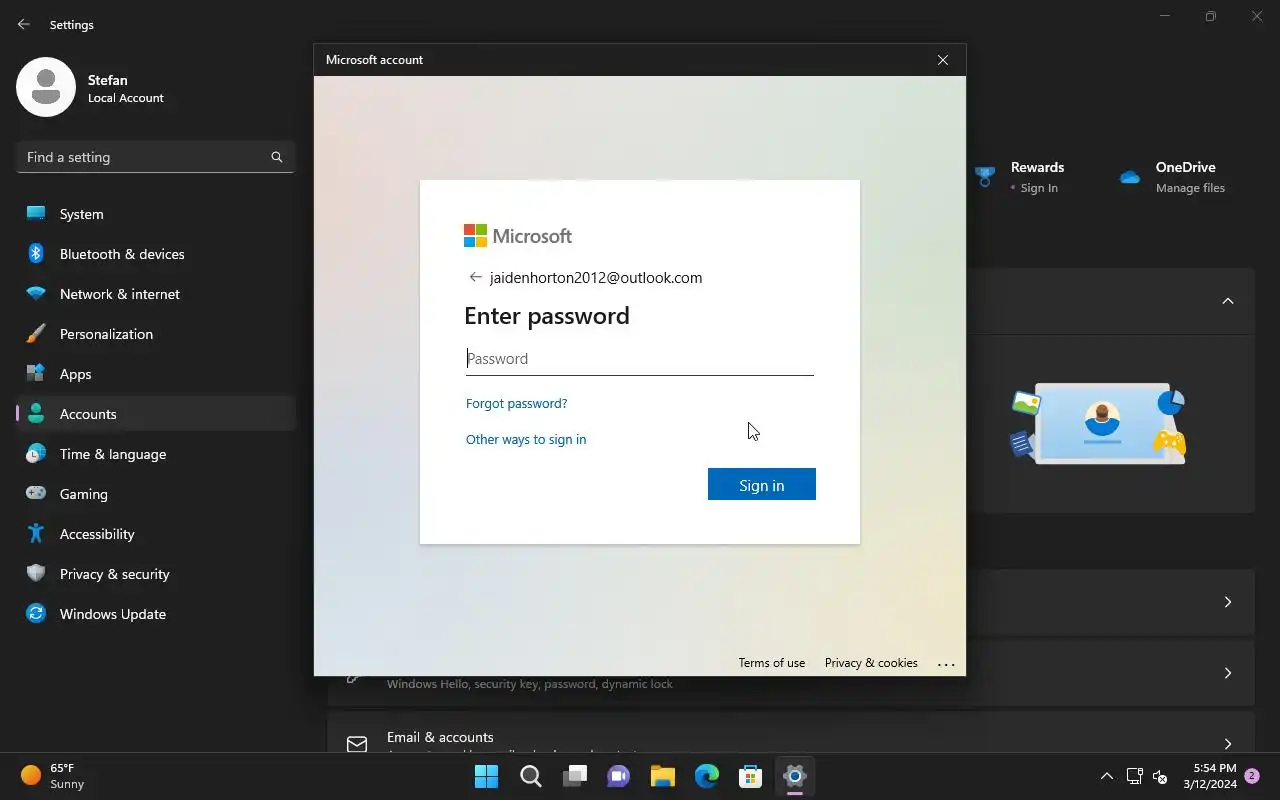
Task: Click Stefan's profile avatar picture
Action: [x=46, y=87]
